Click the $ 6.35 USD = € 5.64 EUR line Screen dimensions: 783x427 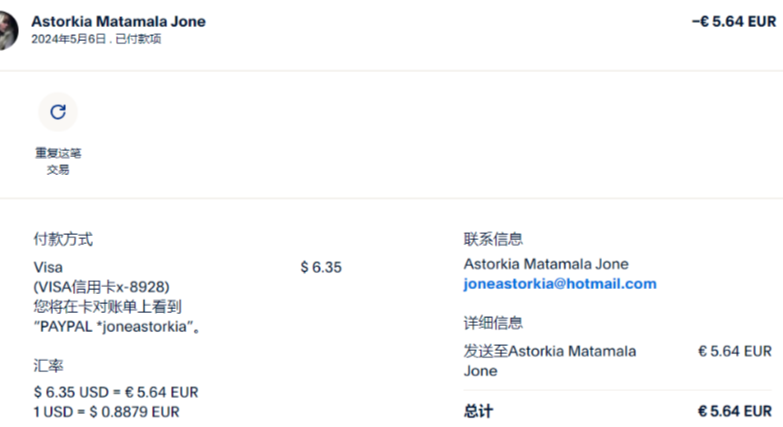click(x=116, y=392)
